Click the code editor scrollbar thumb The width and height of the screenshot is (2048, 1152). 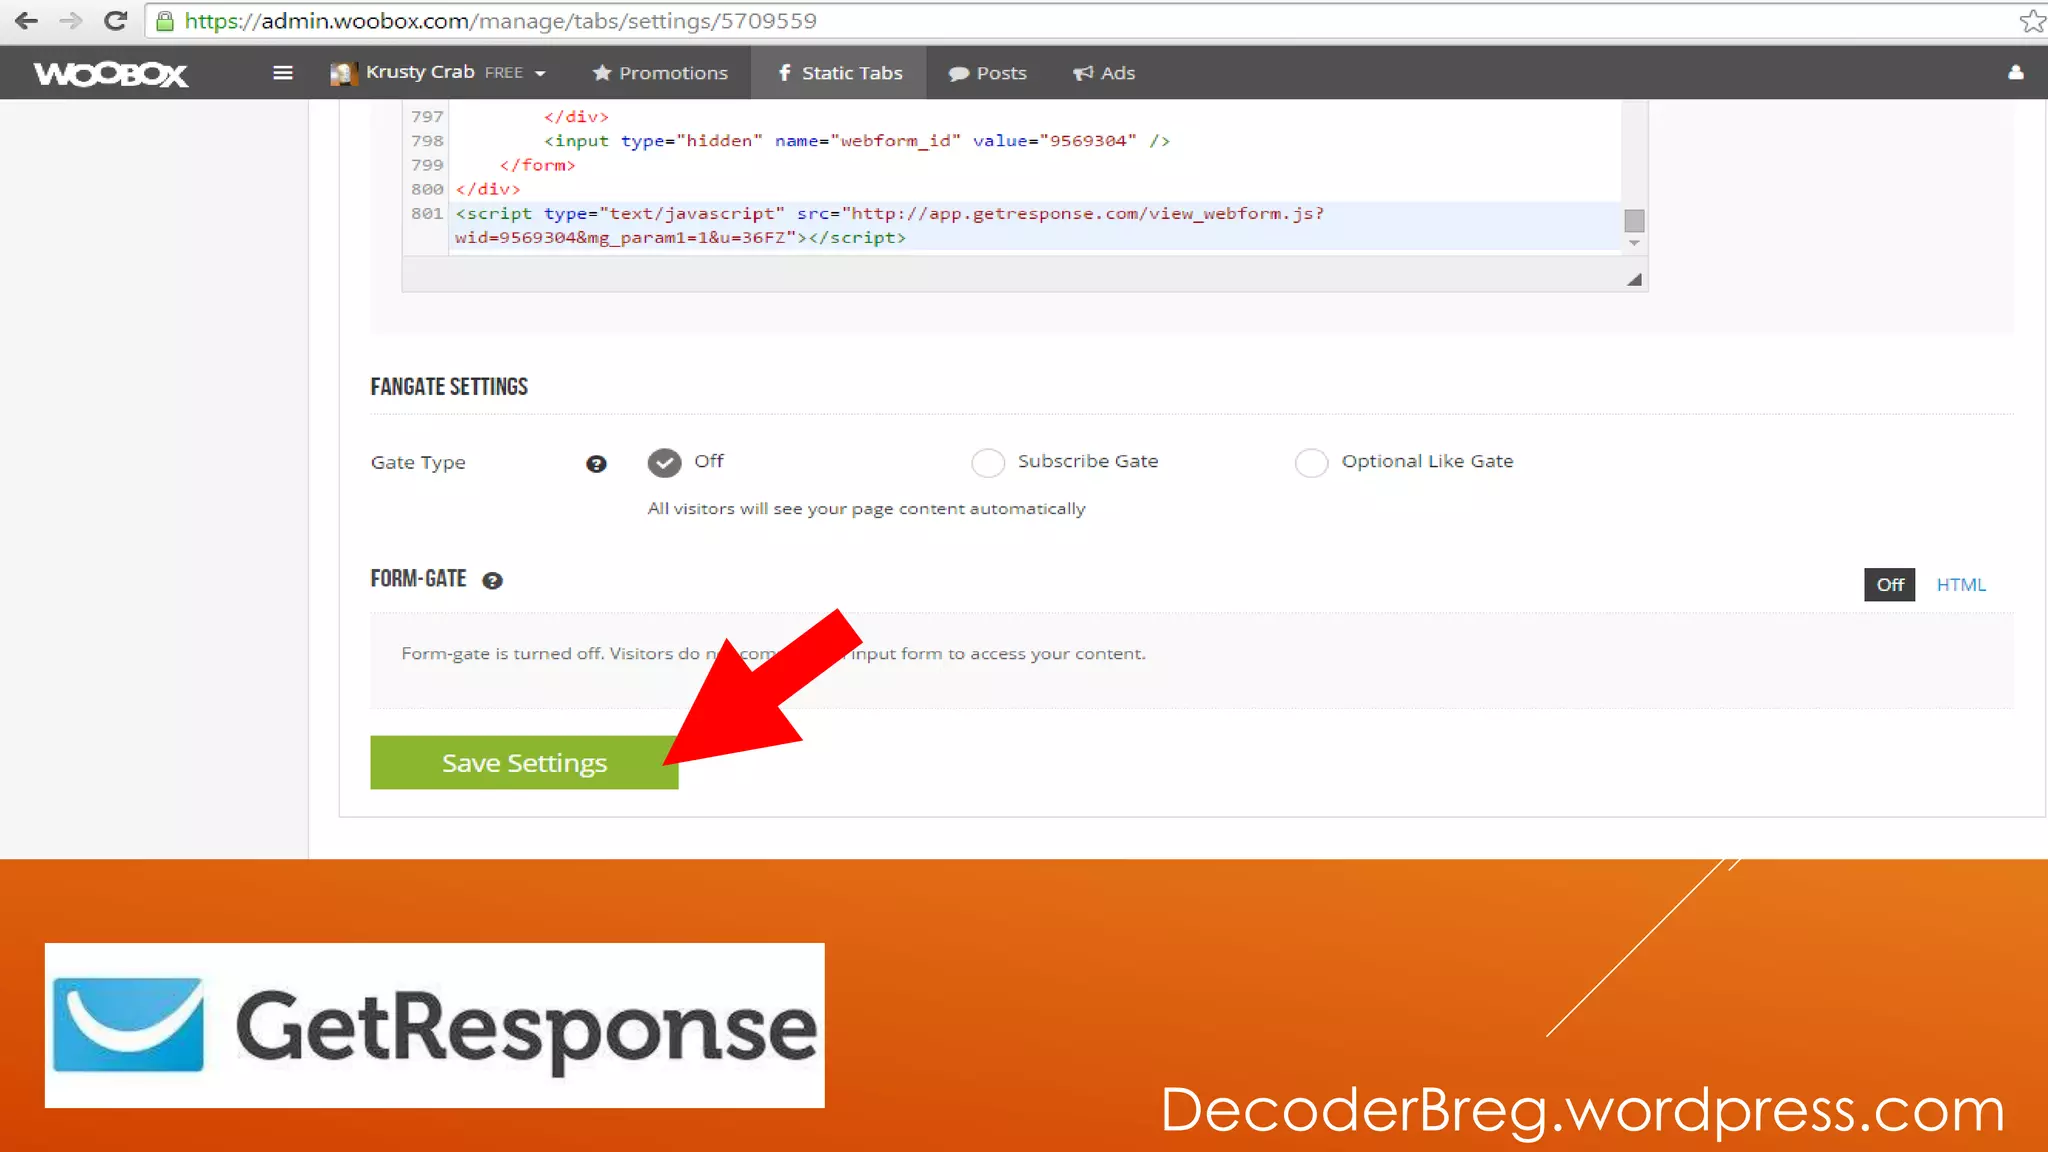point(1634,220)
